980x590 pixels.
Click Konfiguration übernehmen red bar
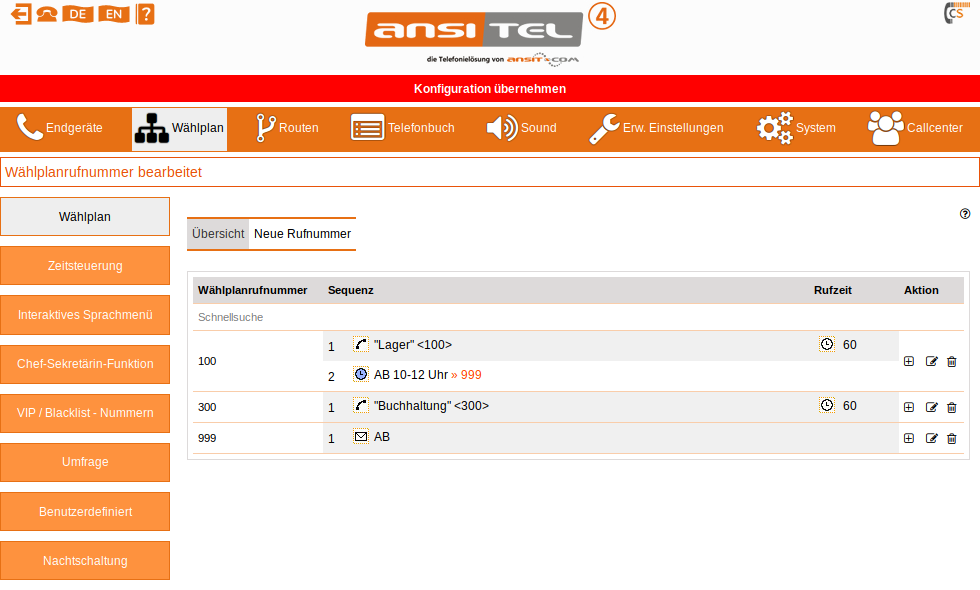click(x=490, y=88)
